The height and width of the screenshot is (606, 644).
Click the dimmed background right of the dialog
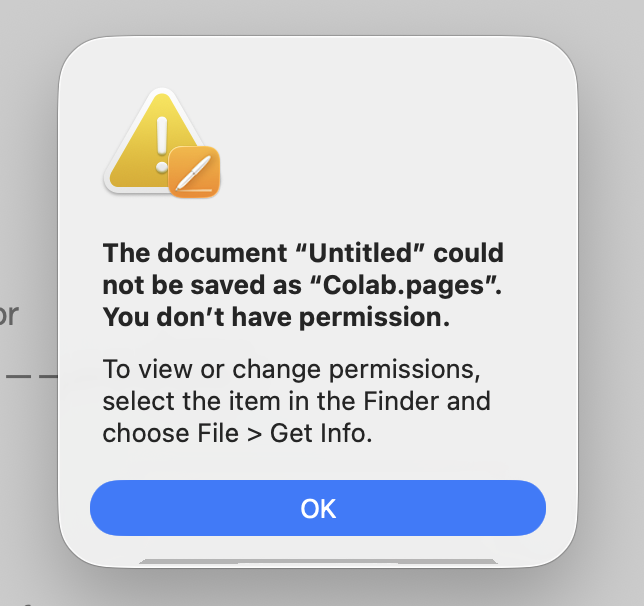(615, 300)
